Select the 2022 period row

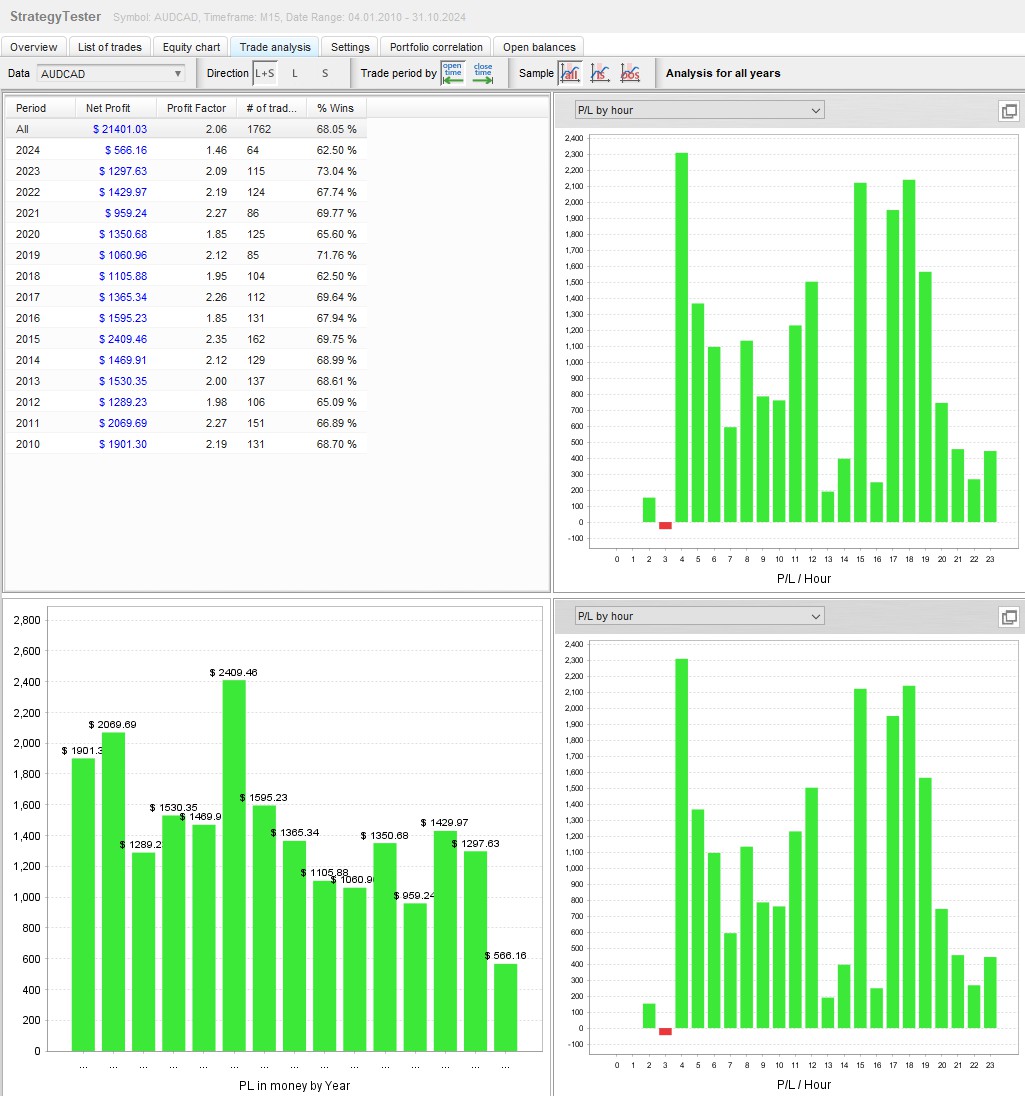[x=186, y=192]
